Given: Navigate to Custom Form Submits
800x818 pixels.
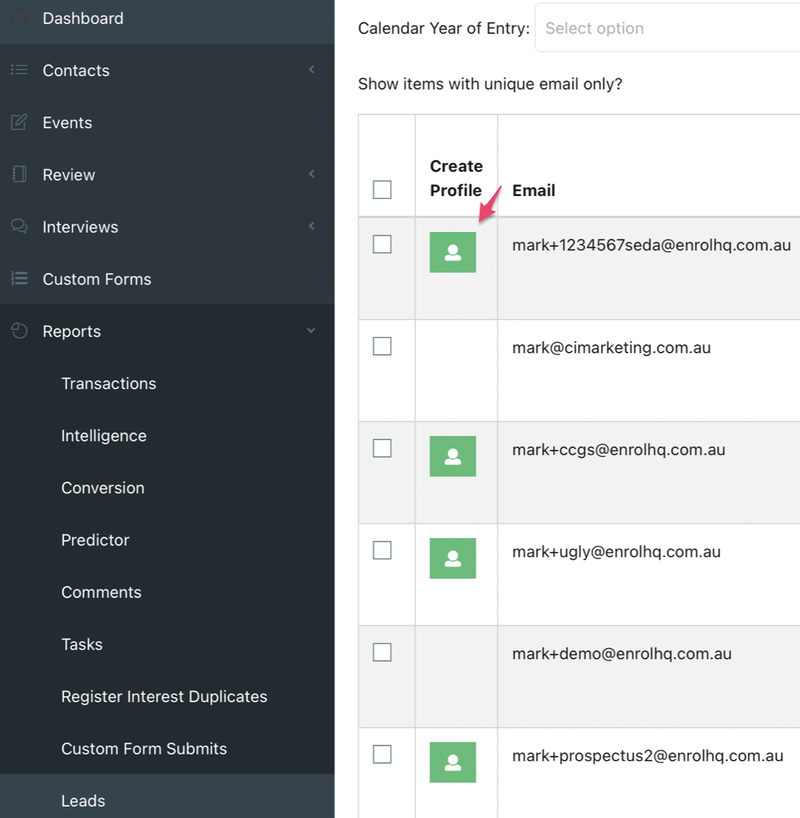Looking at the screenshot, I should (144, 749).
